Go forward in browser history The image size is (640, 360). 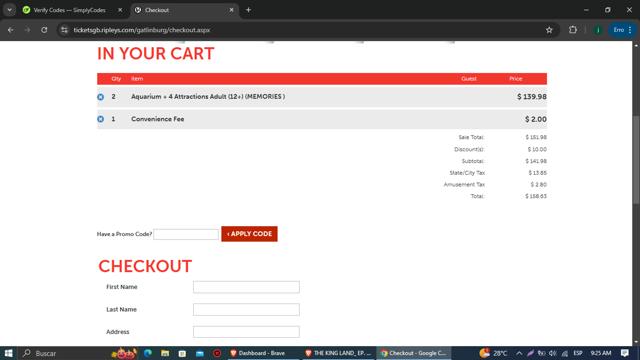(x=27, y=30)
